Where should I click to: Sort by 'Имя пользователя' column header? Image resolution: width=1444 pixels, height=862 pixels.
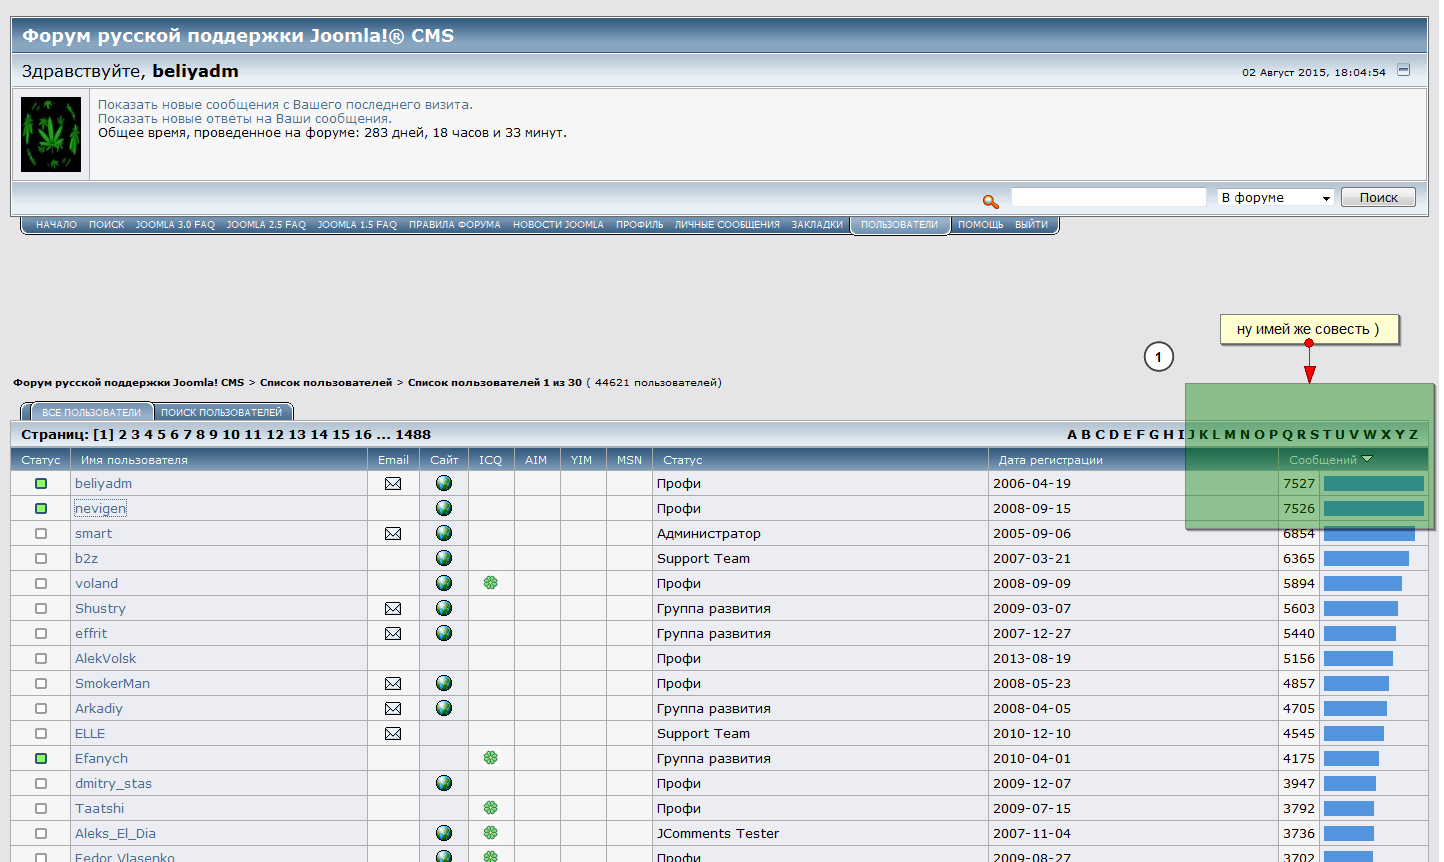[134, 460]
